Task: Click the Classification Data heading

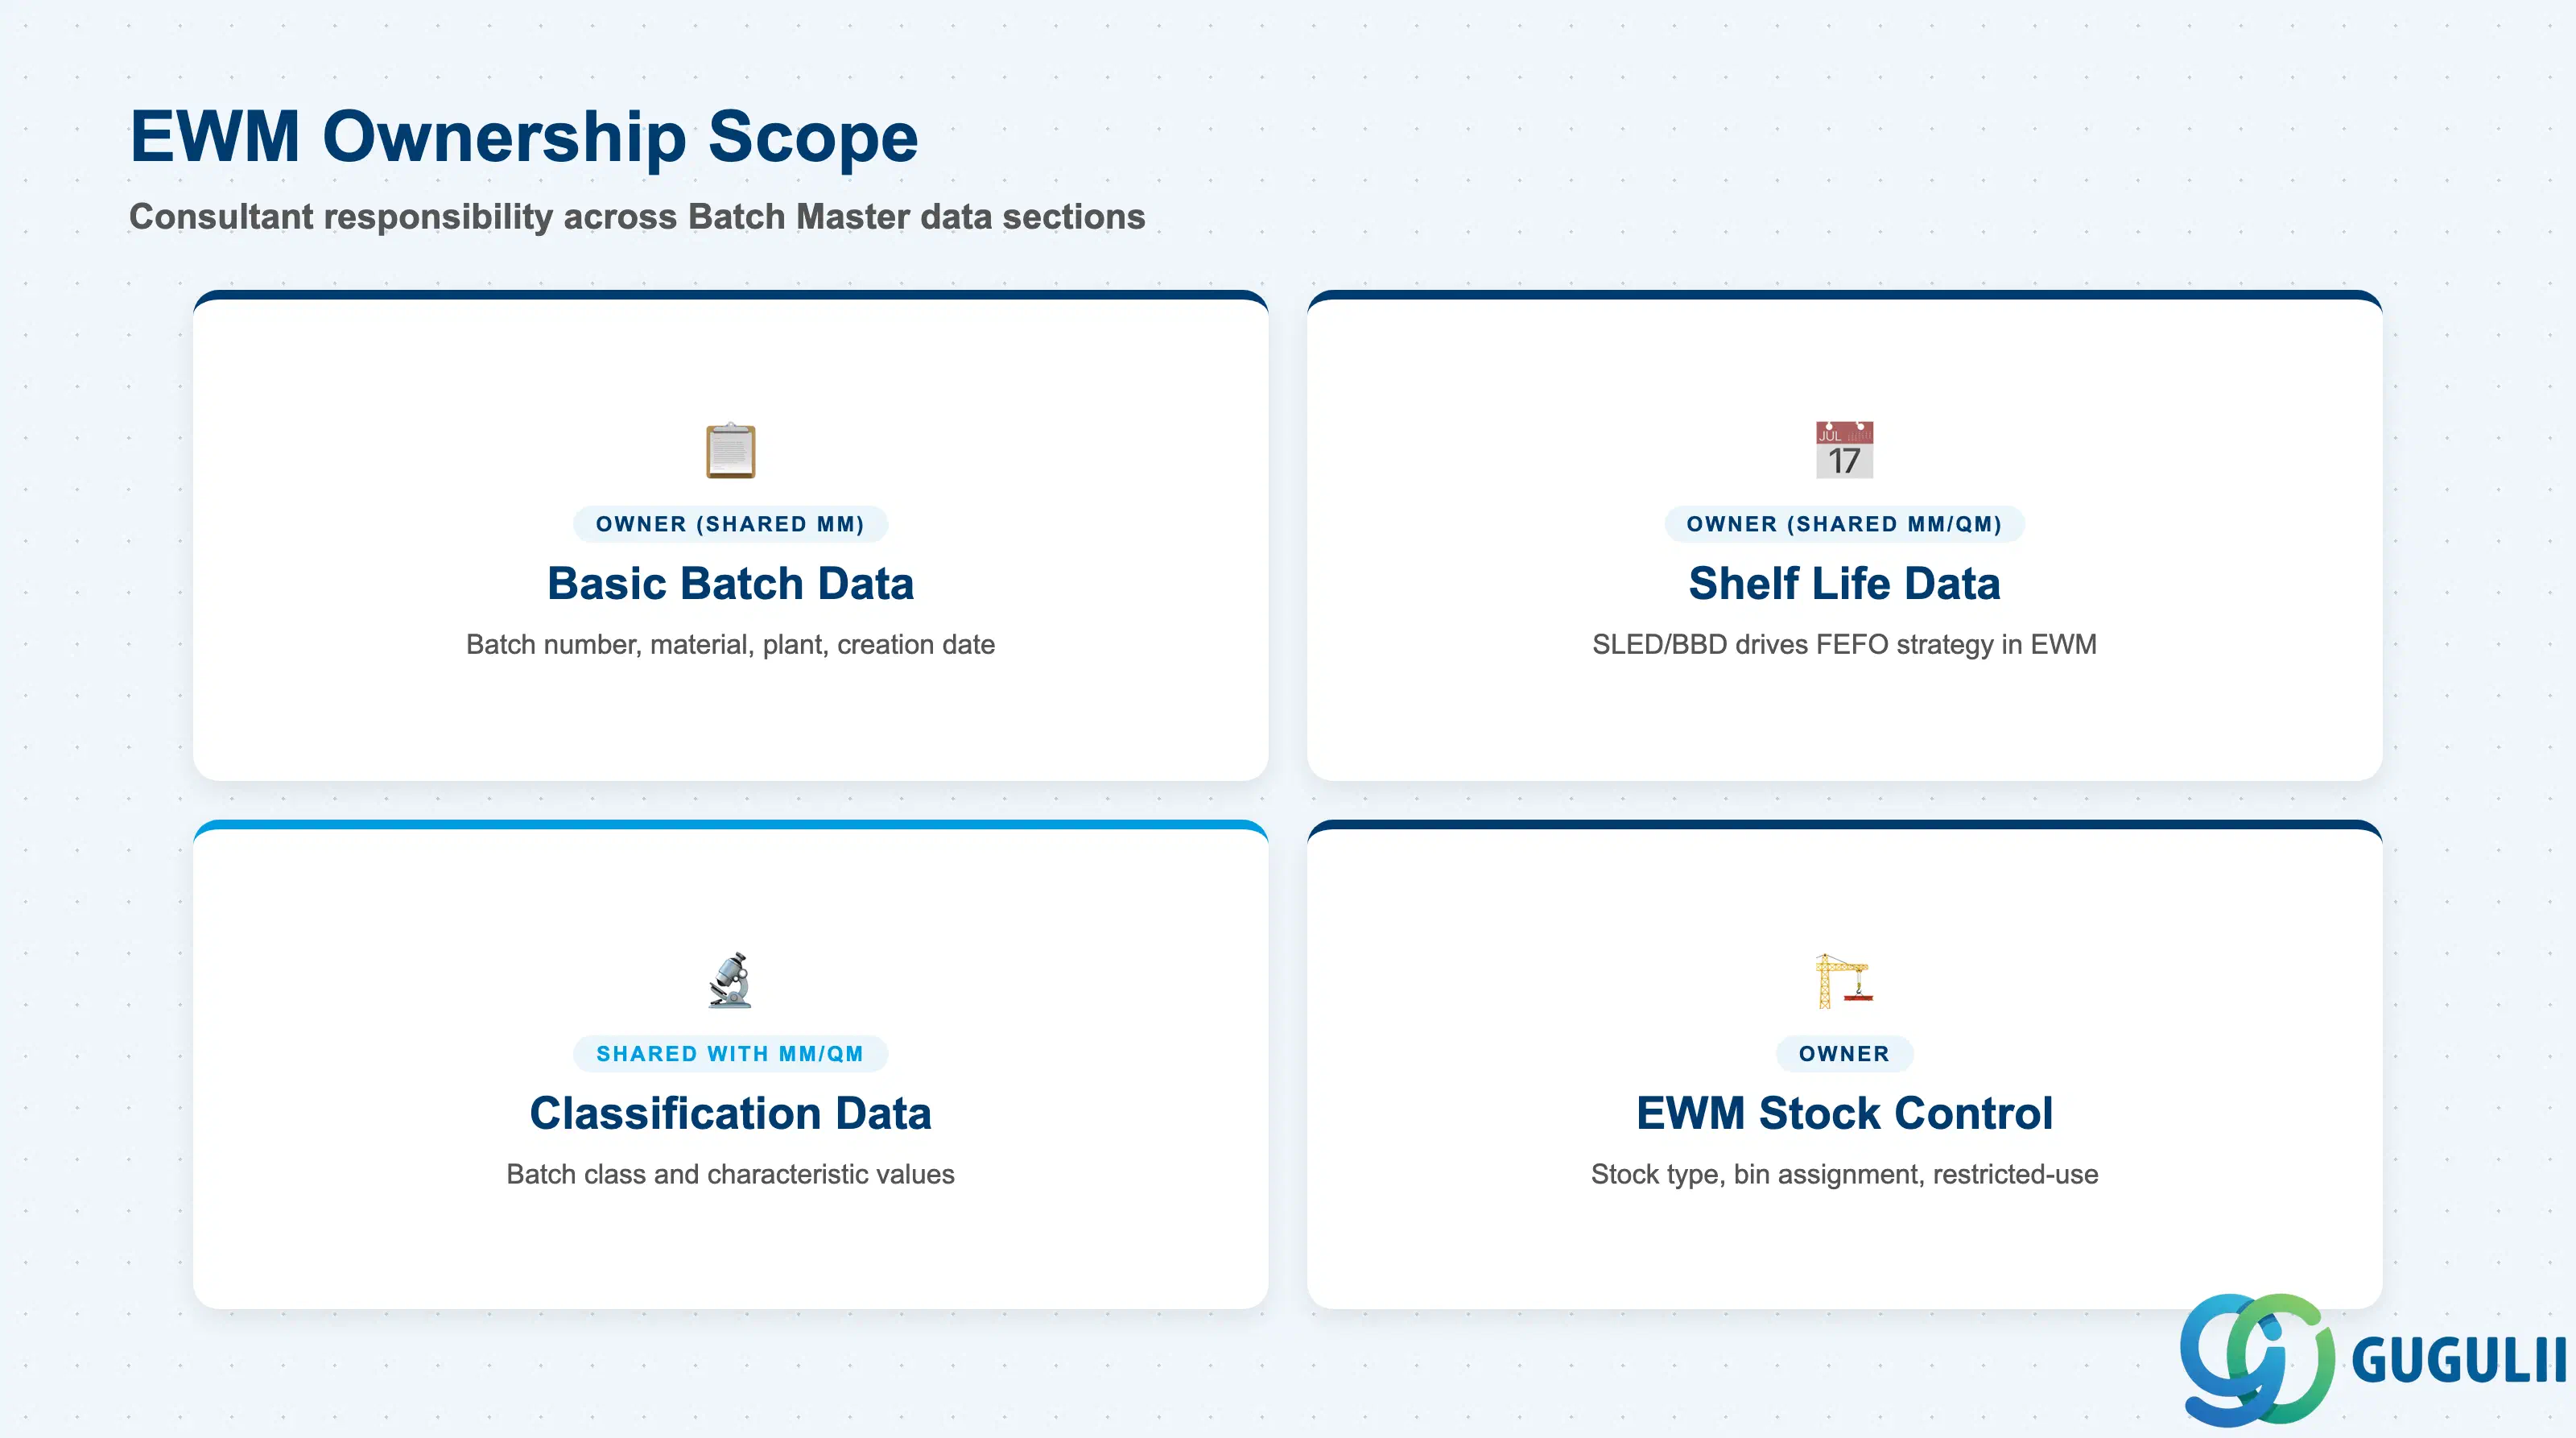Action: pos(730,1113)
